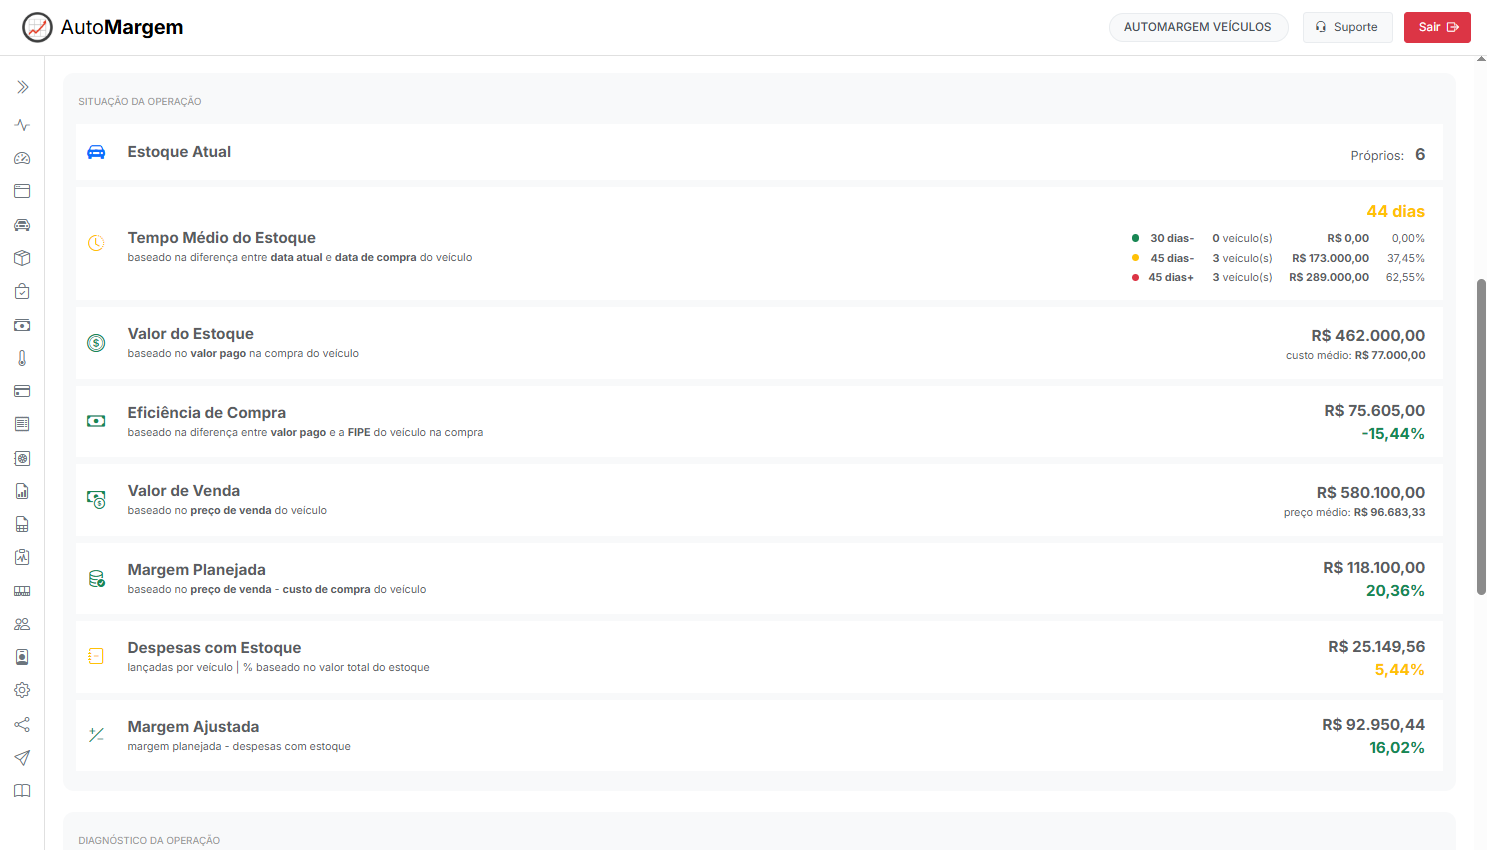Select the Estoque Atual row
1487x850 pixels.
[x=758, y=152]
